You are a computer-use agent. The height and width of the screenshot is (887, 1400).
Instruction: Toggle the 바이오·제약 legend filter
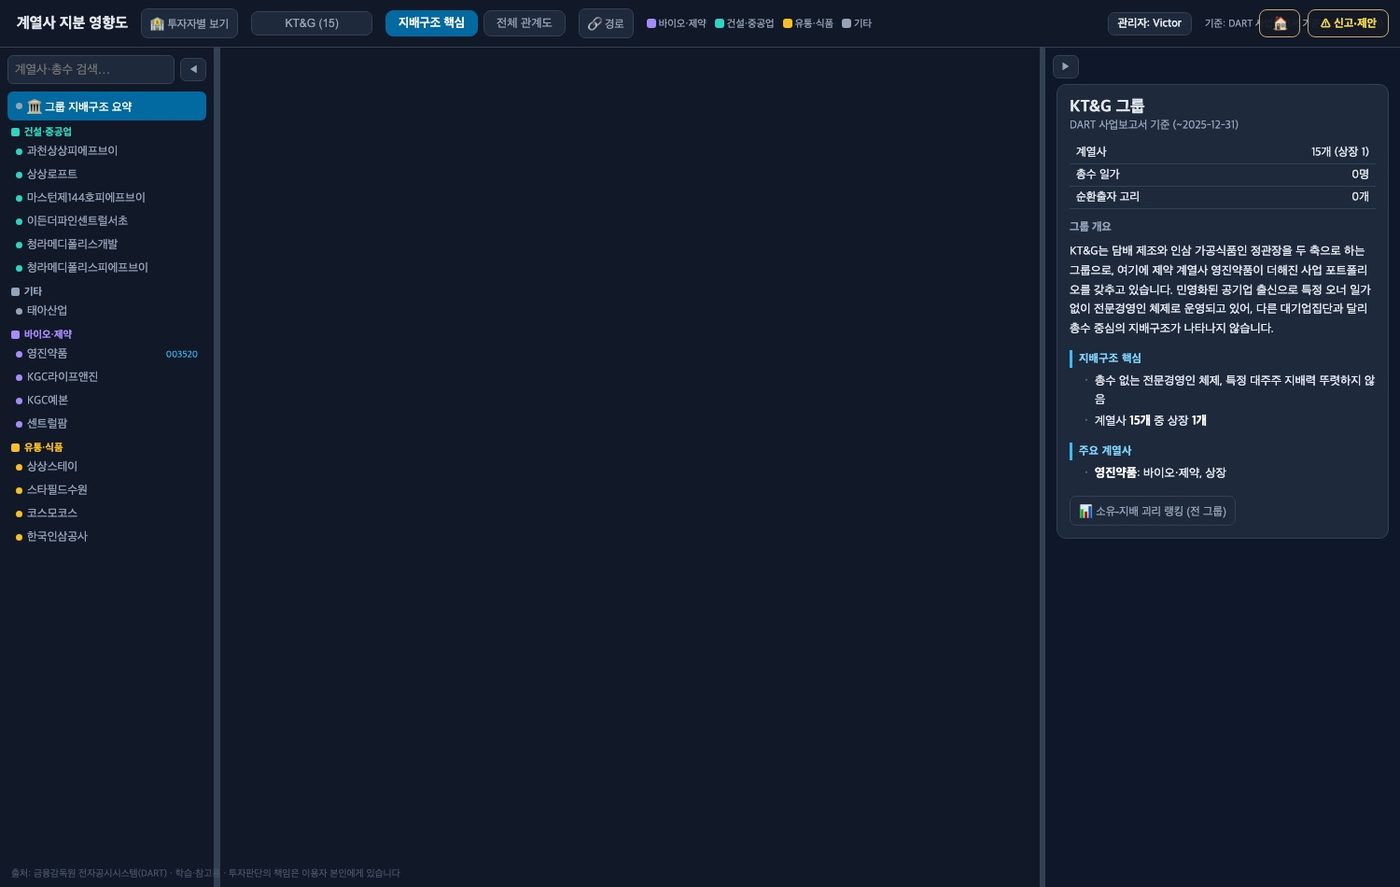tap(676, 23)
